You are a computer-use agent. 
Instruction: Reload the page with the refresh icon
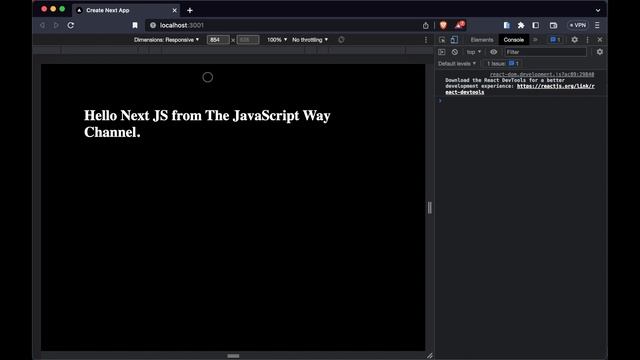click(x=71, y=25)
